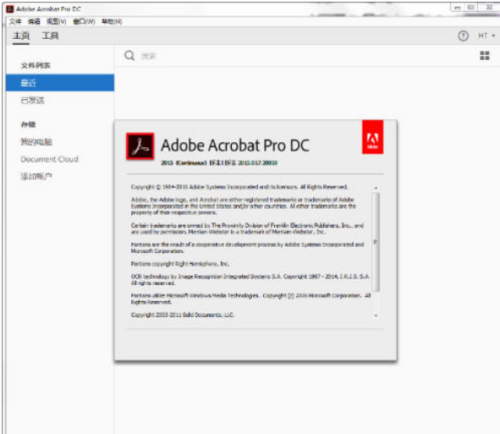Screen dimensions: 500x434
Task: Click the Adobe Acrobat Pro DC heading
Action: tap(235, 146)
